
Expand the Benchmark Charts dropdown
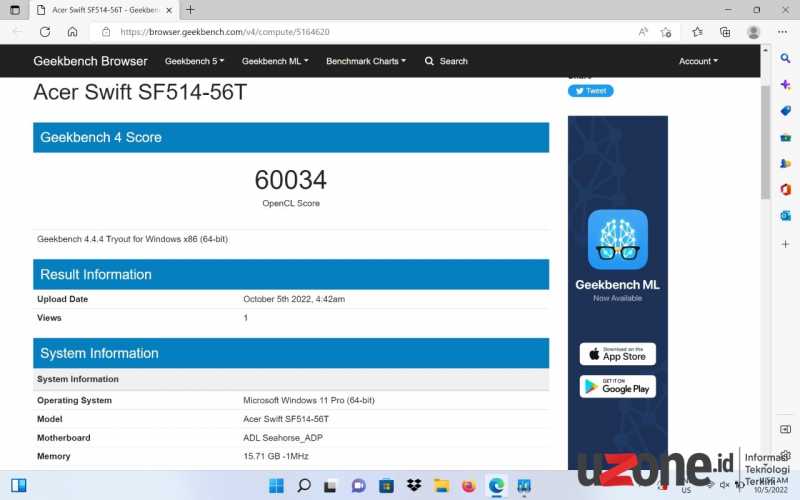pyautogui.click(x=366, y=61)
